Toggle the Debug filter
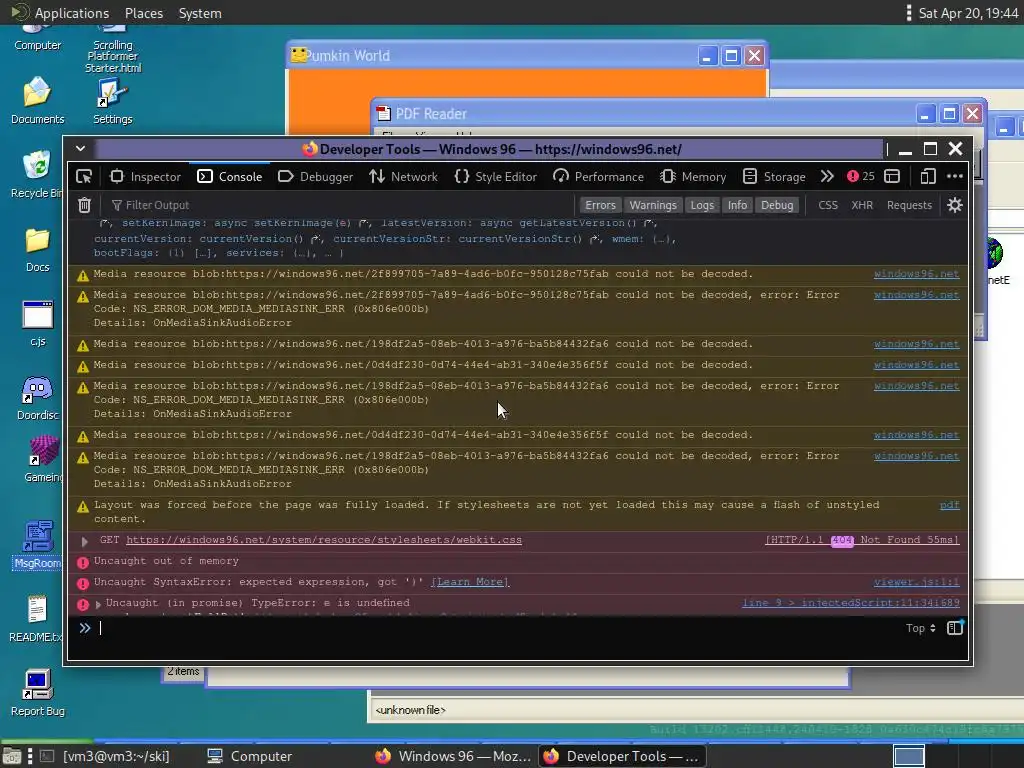 (x=777, y=205)
